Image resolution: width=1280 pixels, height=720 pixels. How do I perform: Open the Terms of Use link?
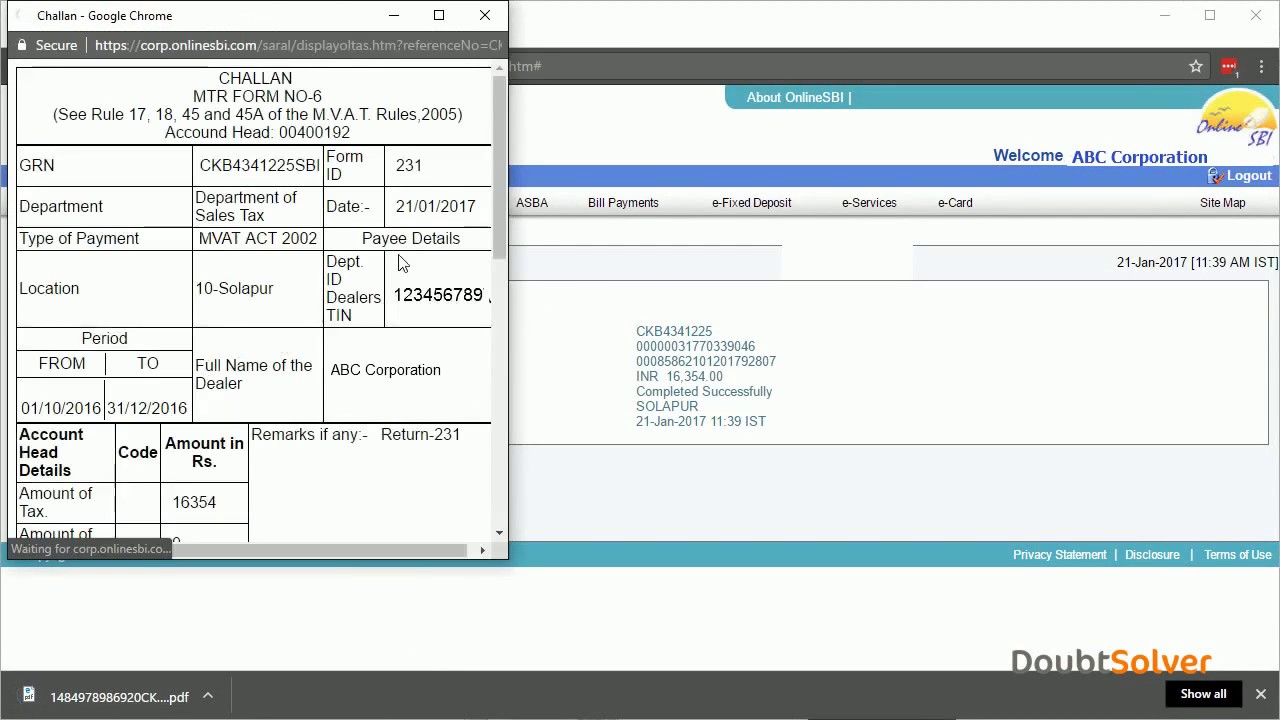pos(1238,555)
